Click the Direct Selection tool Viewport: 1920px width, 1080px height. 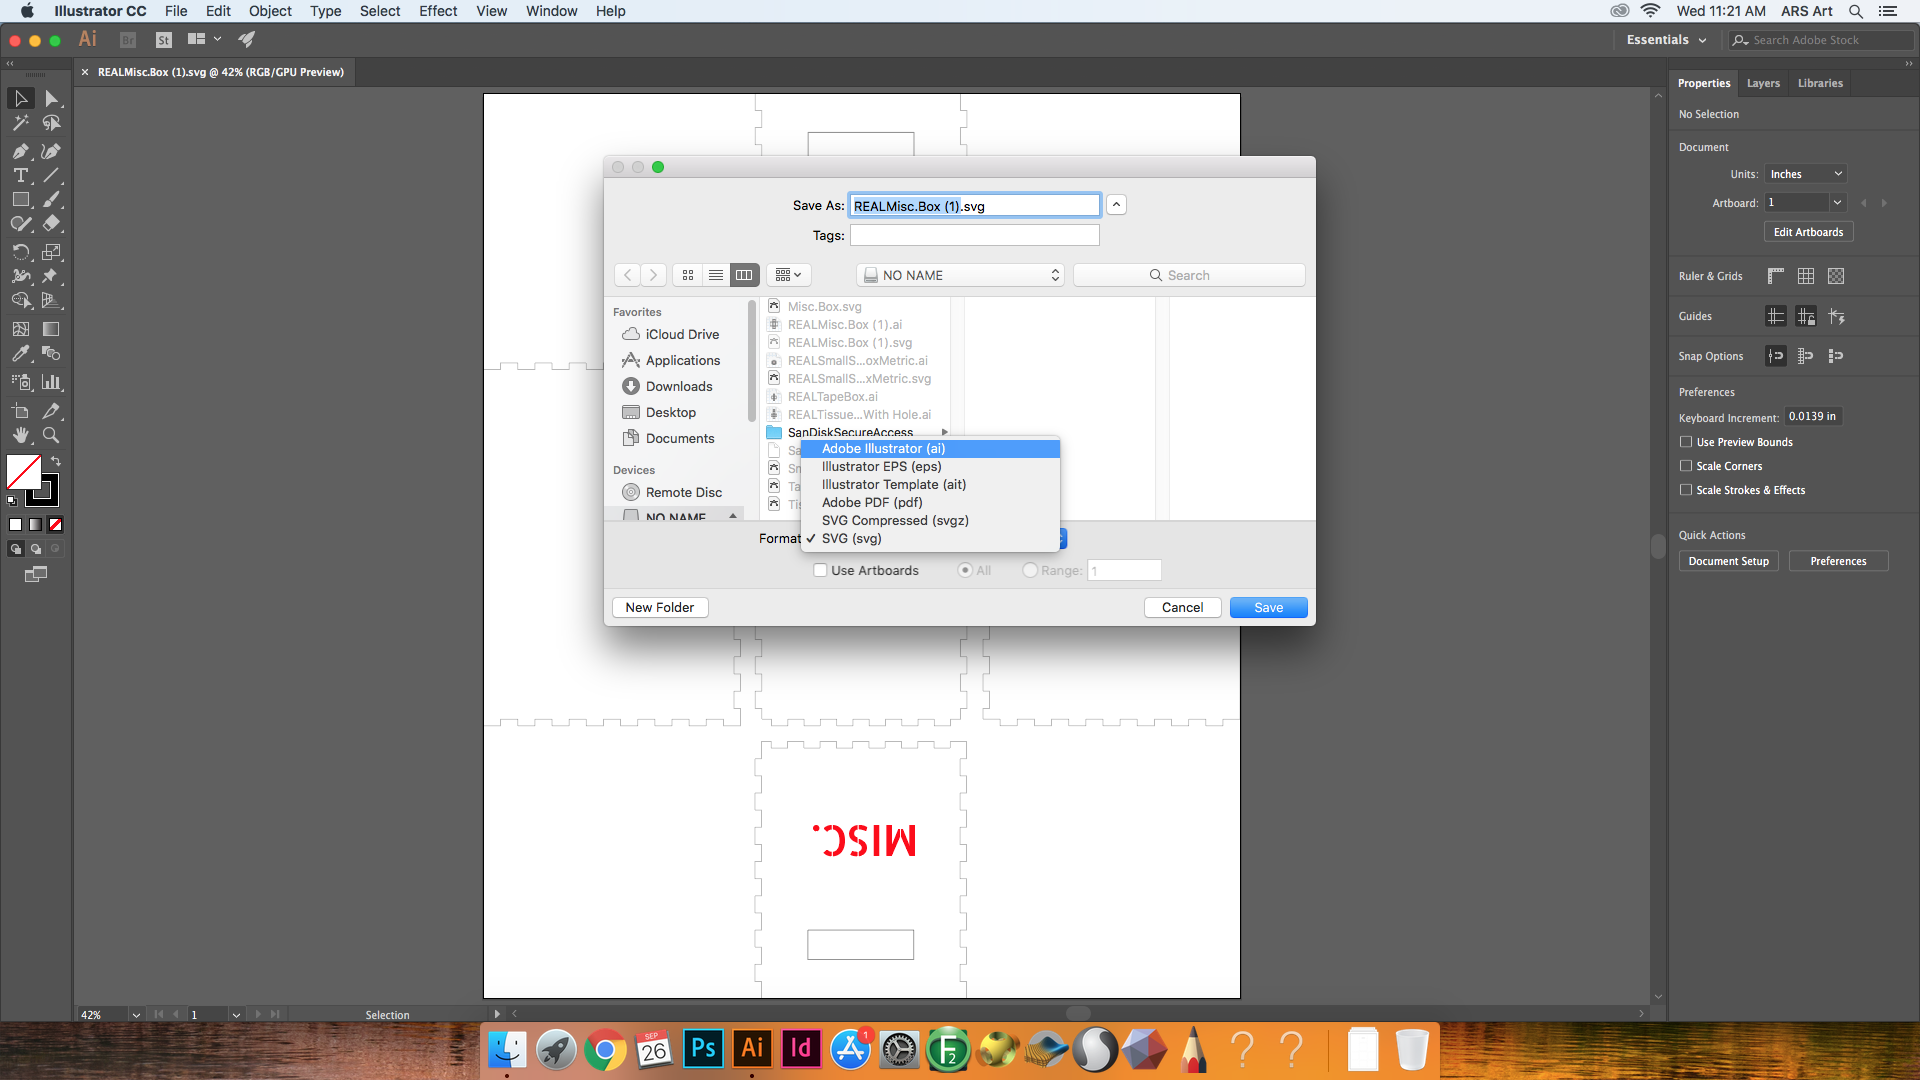coord(53,98)
